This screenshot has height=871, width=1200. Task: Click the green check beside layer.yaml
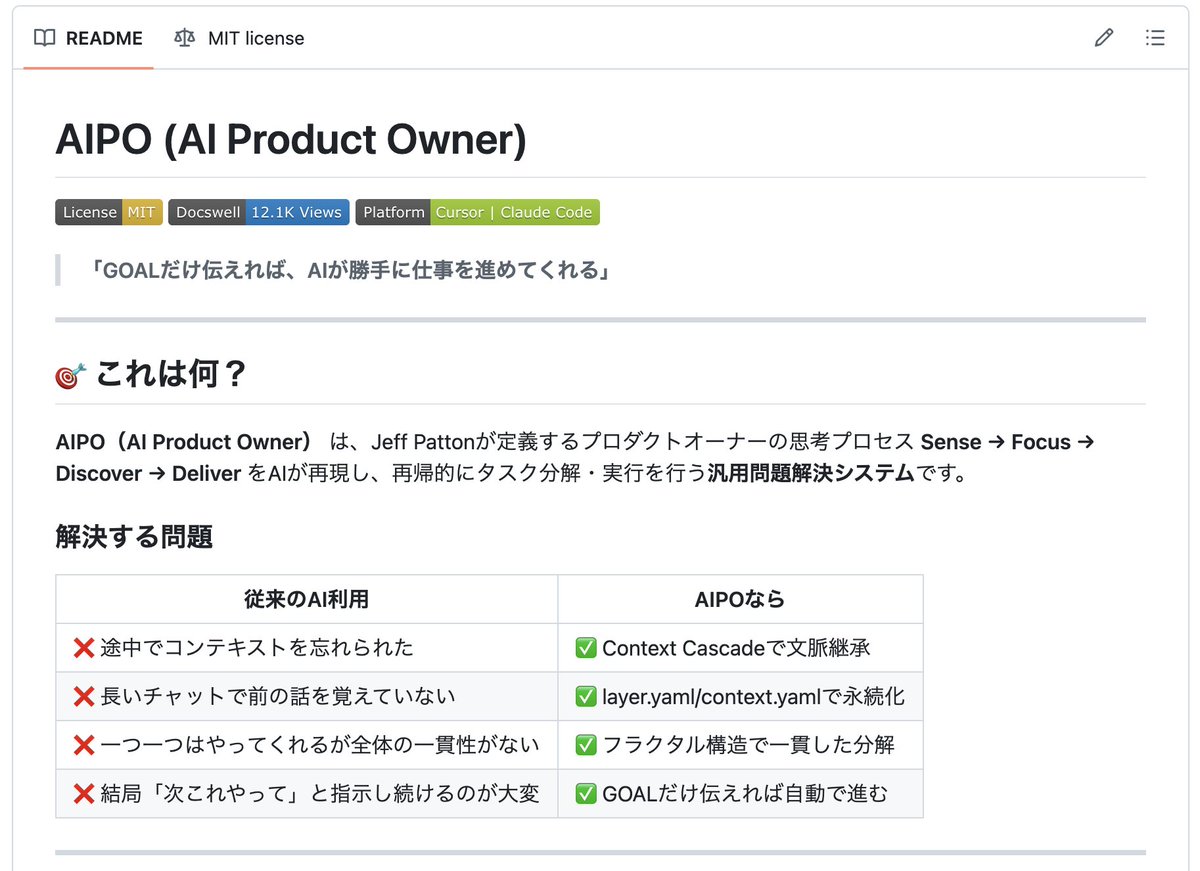[586, 697]
